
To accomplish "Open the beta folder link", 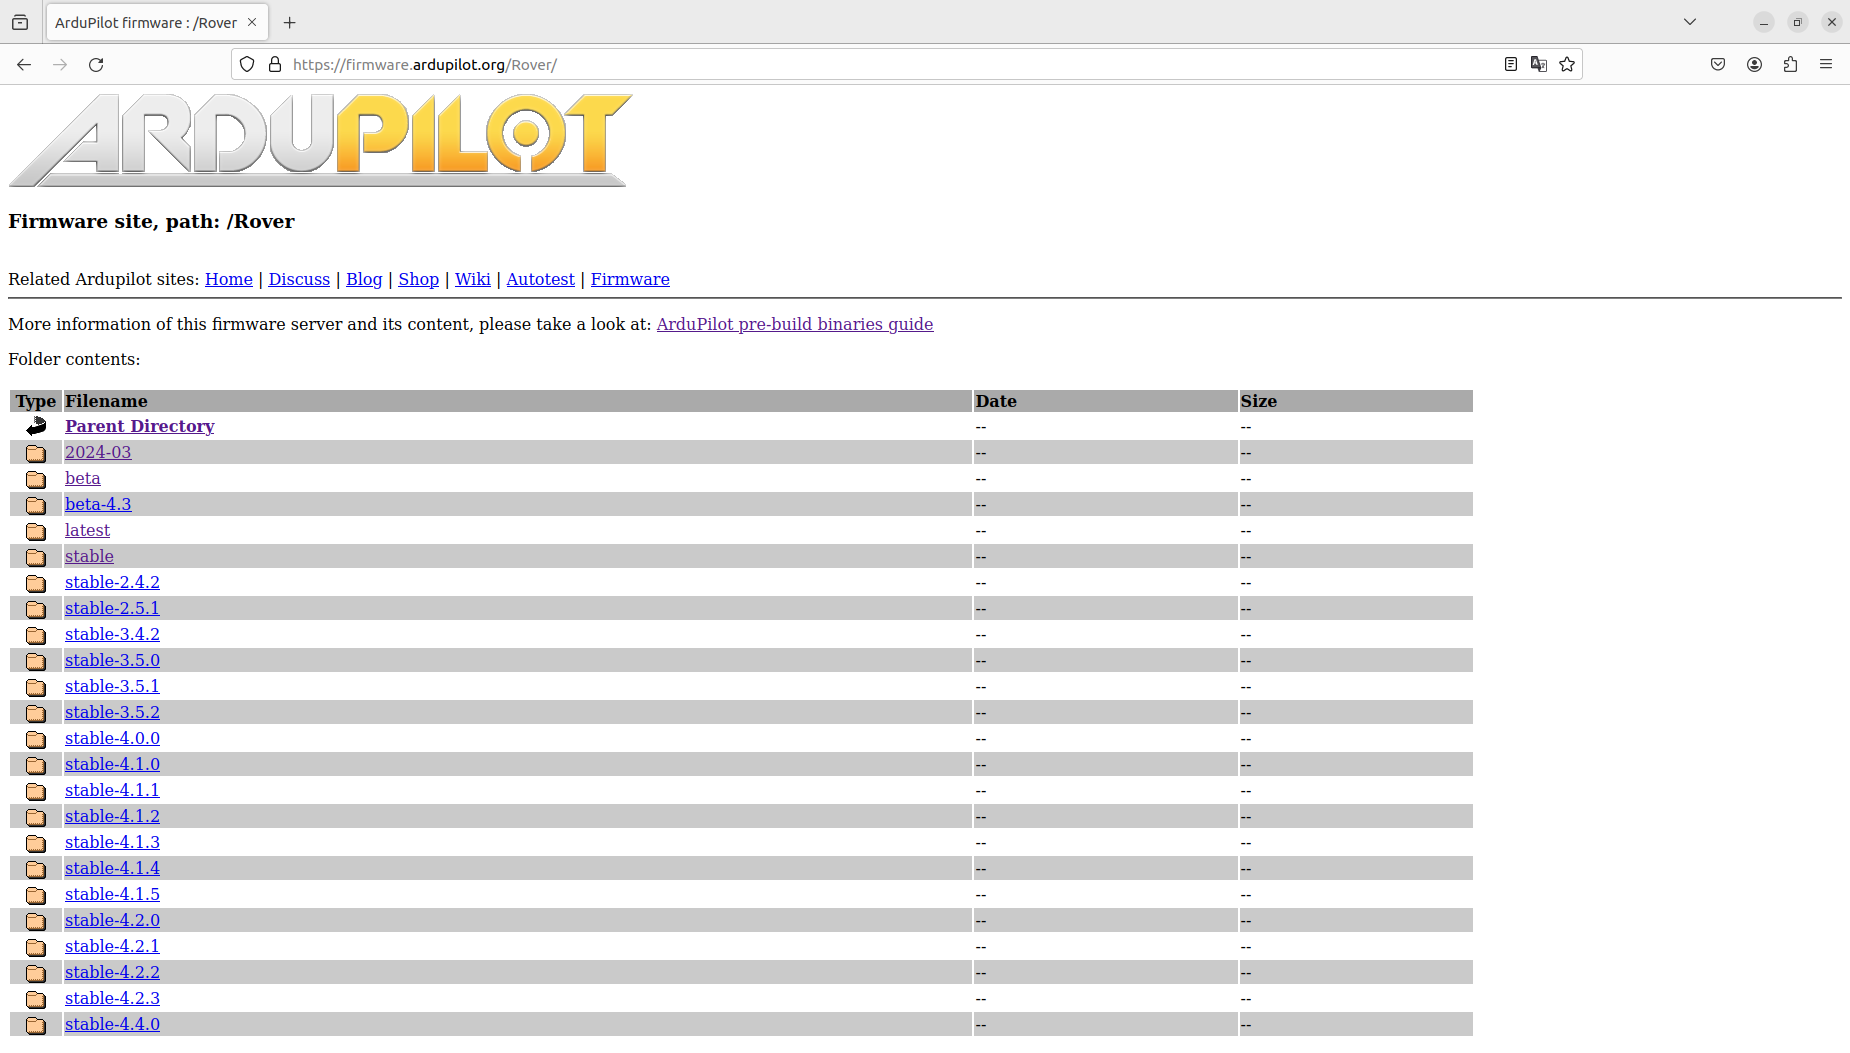I will [x=83, y=478].
